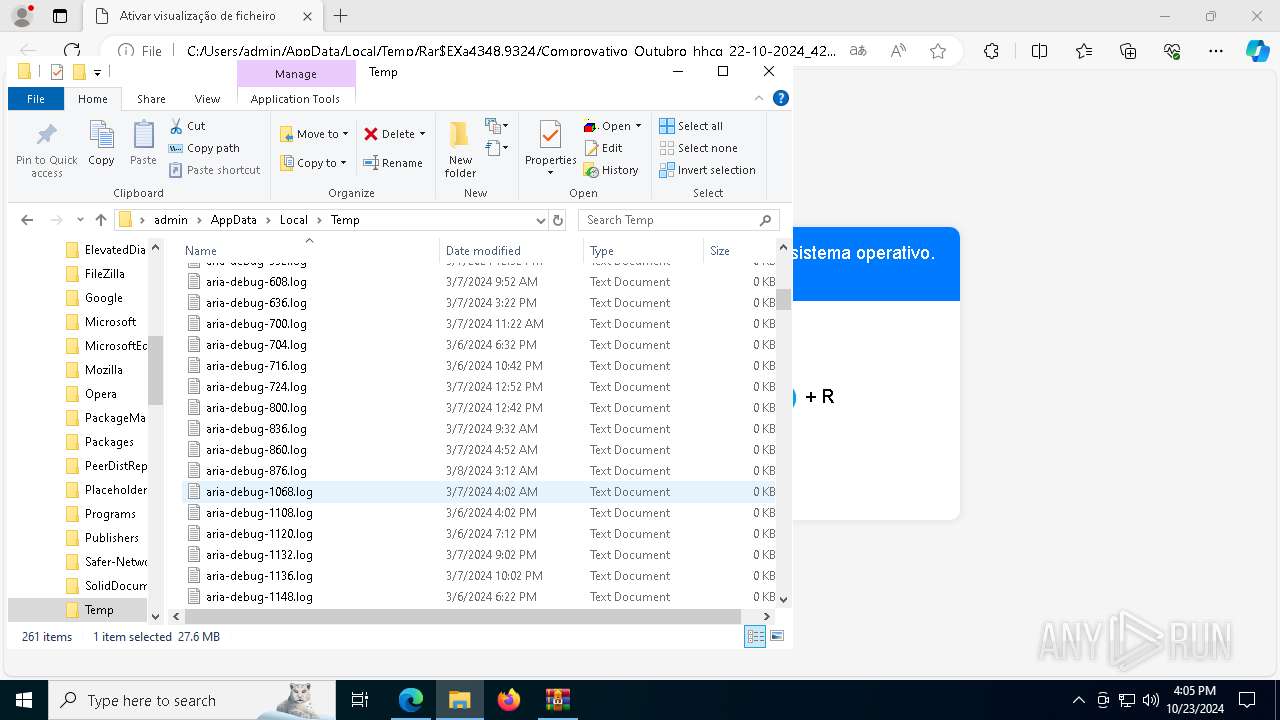Sort by Date modified column
1280x720 pixels.
(510, 251)
